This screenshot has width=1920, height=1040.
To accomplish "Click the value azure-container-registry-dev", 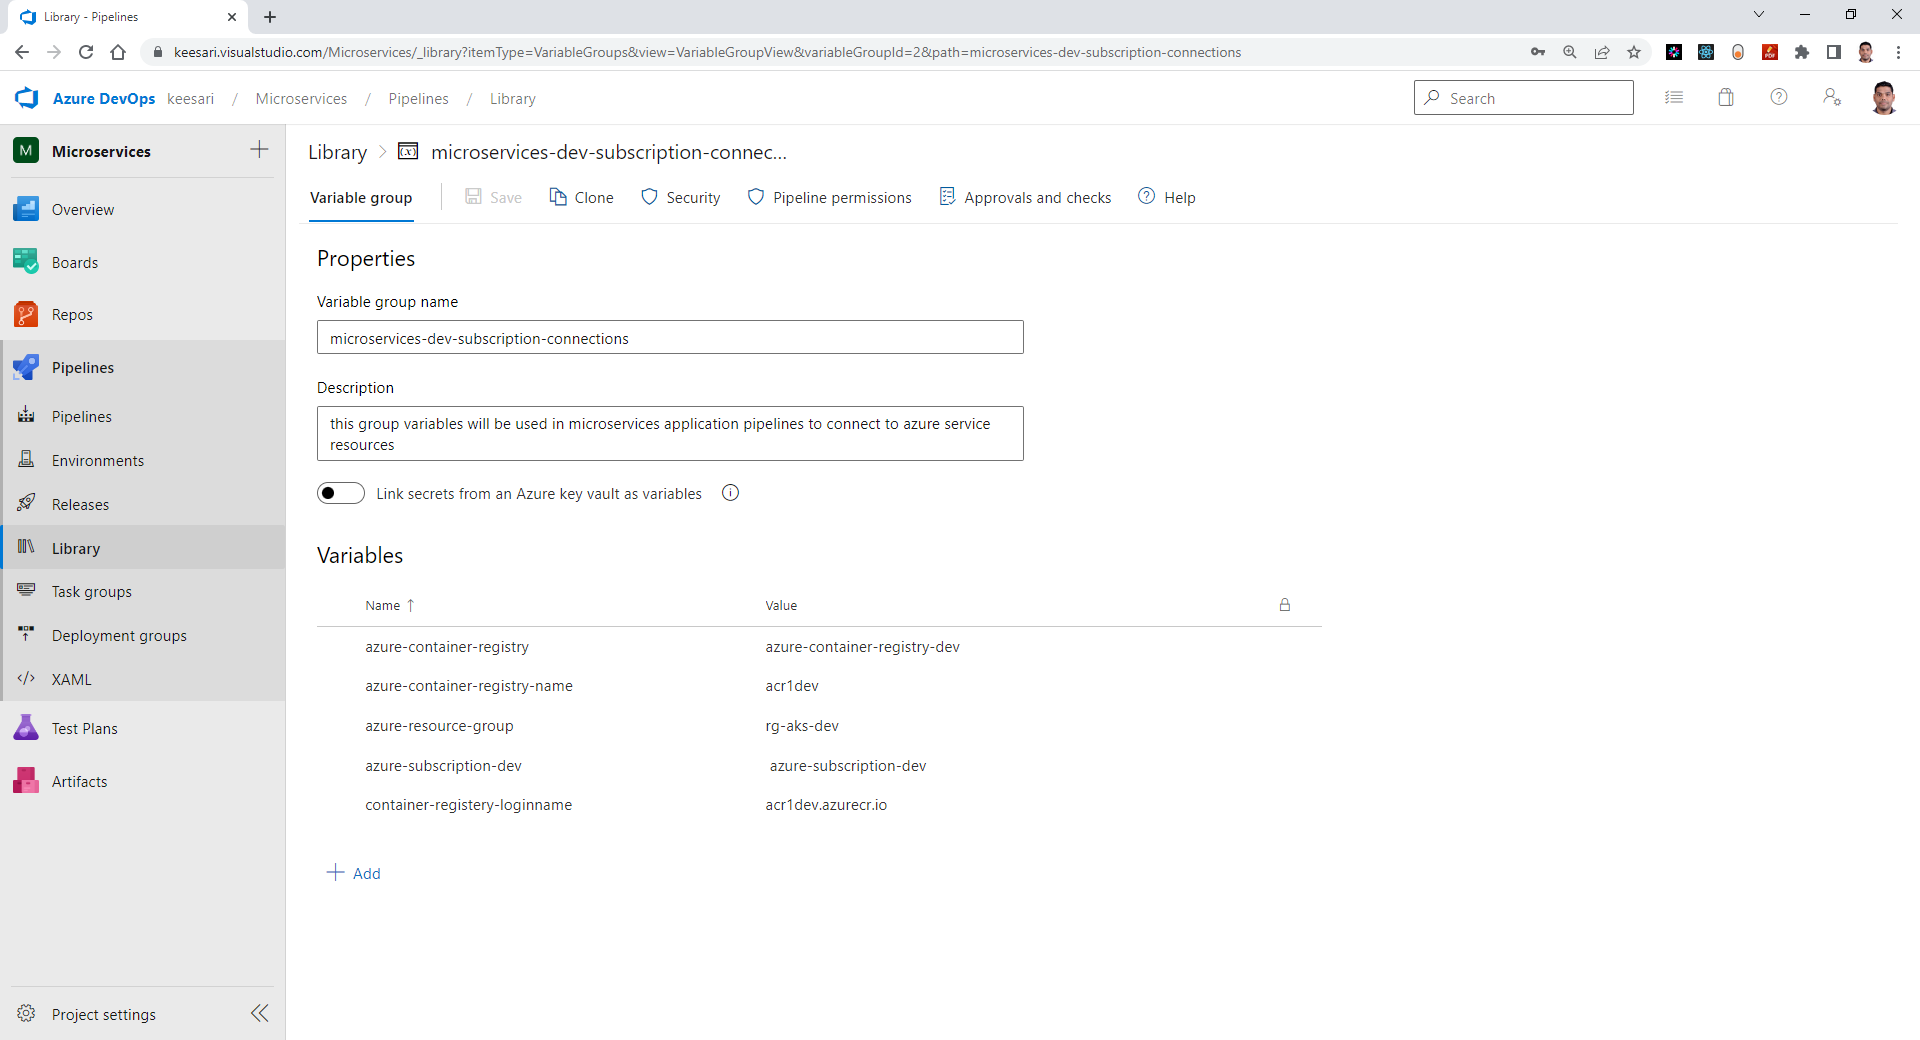I will pos(862,647).
